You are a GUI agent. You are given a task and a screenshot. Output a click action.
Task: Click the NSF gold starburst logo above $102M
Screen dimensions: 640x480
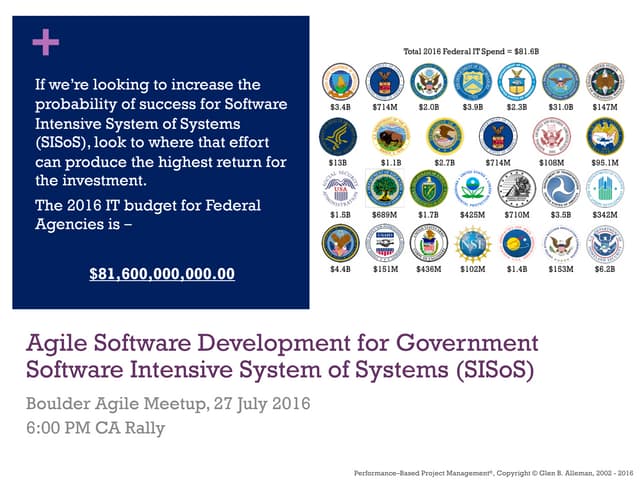[x=473, y=244]
